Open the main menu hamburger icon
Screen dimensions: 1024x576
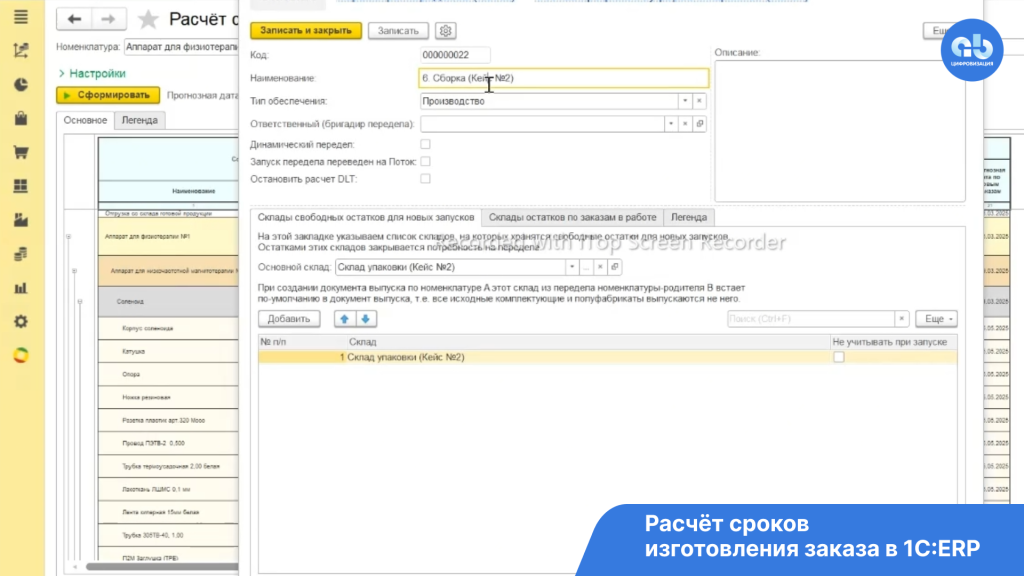pyautogui.click(x=21, y=17)
